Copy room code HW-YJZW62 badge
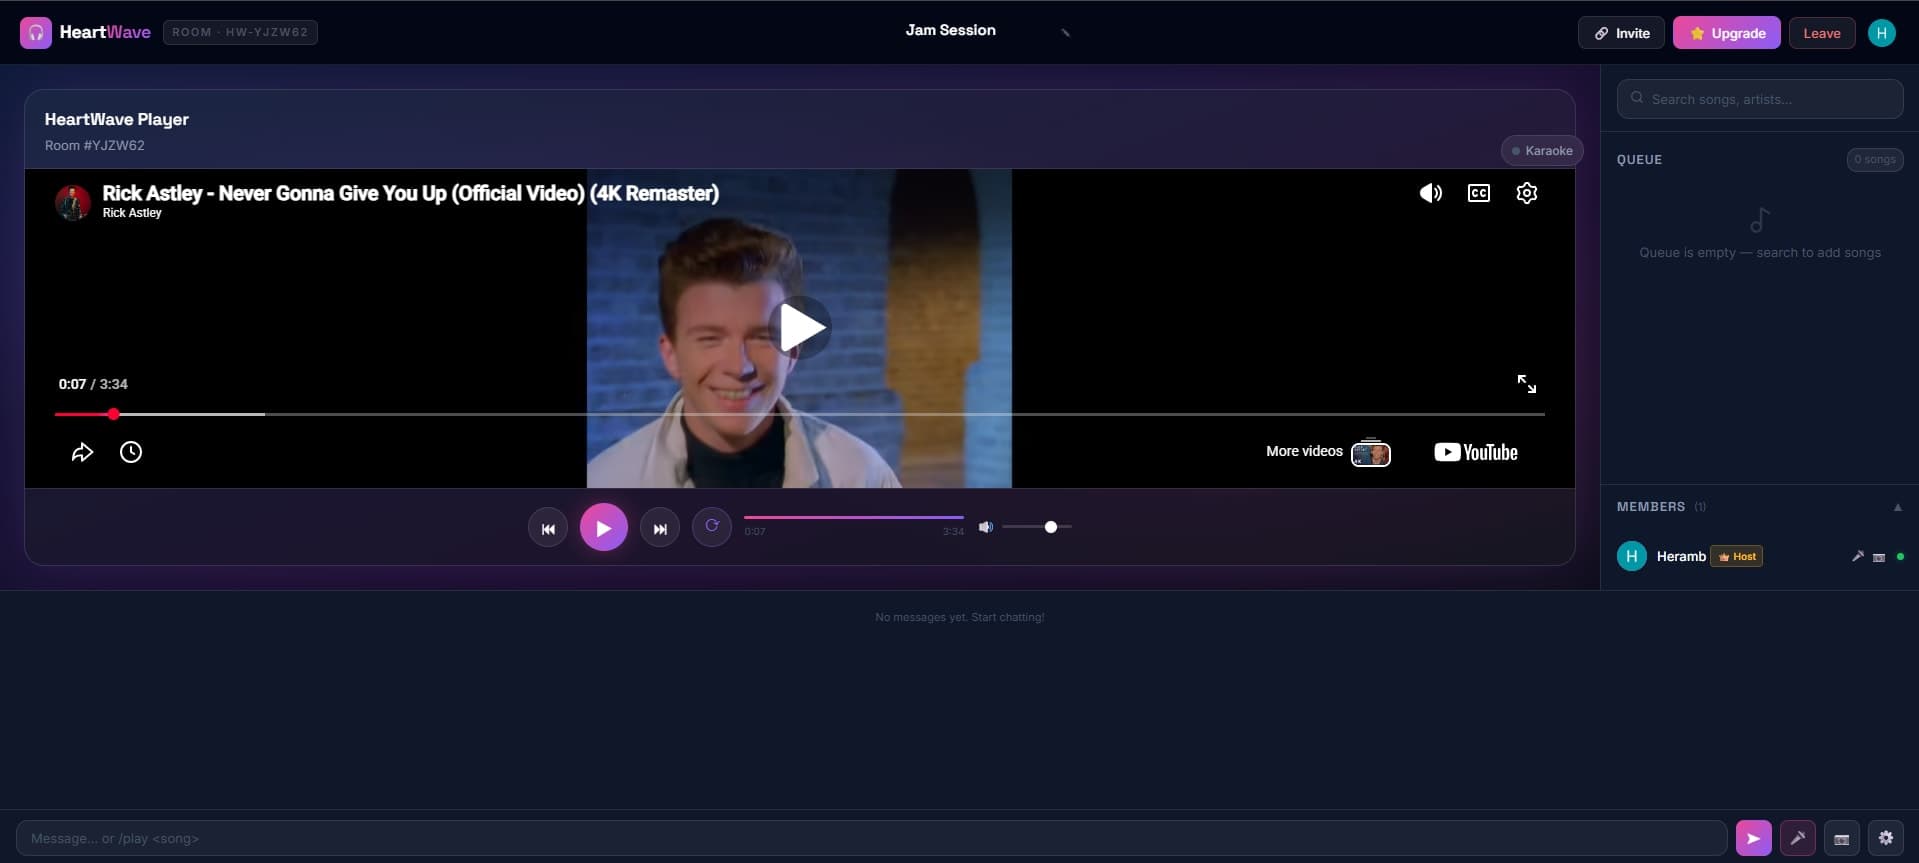This screenshot has width=1919, height=863. (240, 32)
